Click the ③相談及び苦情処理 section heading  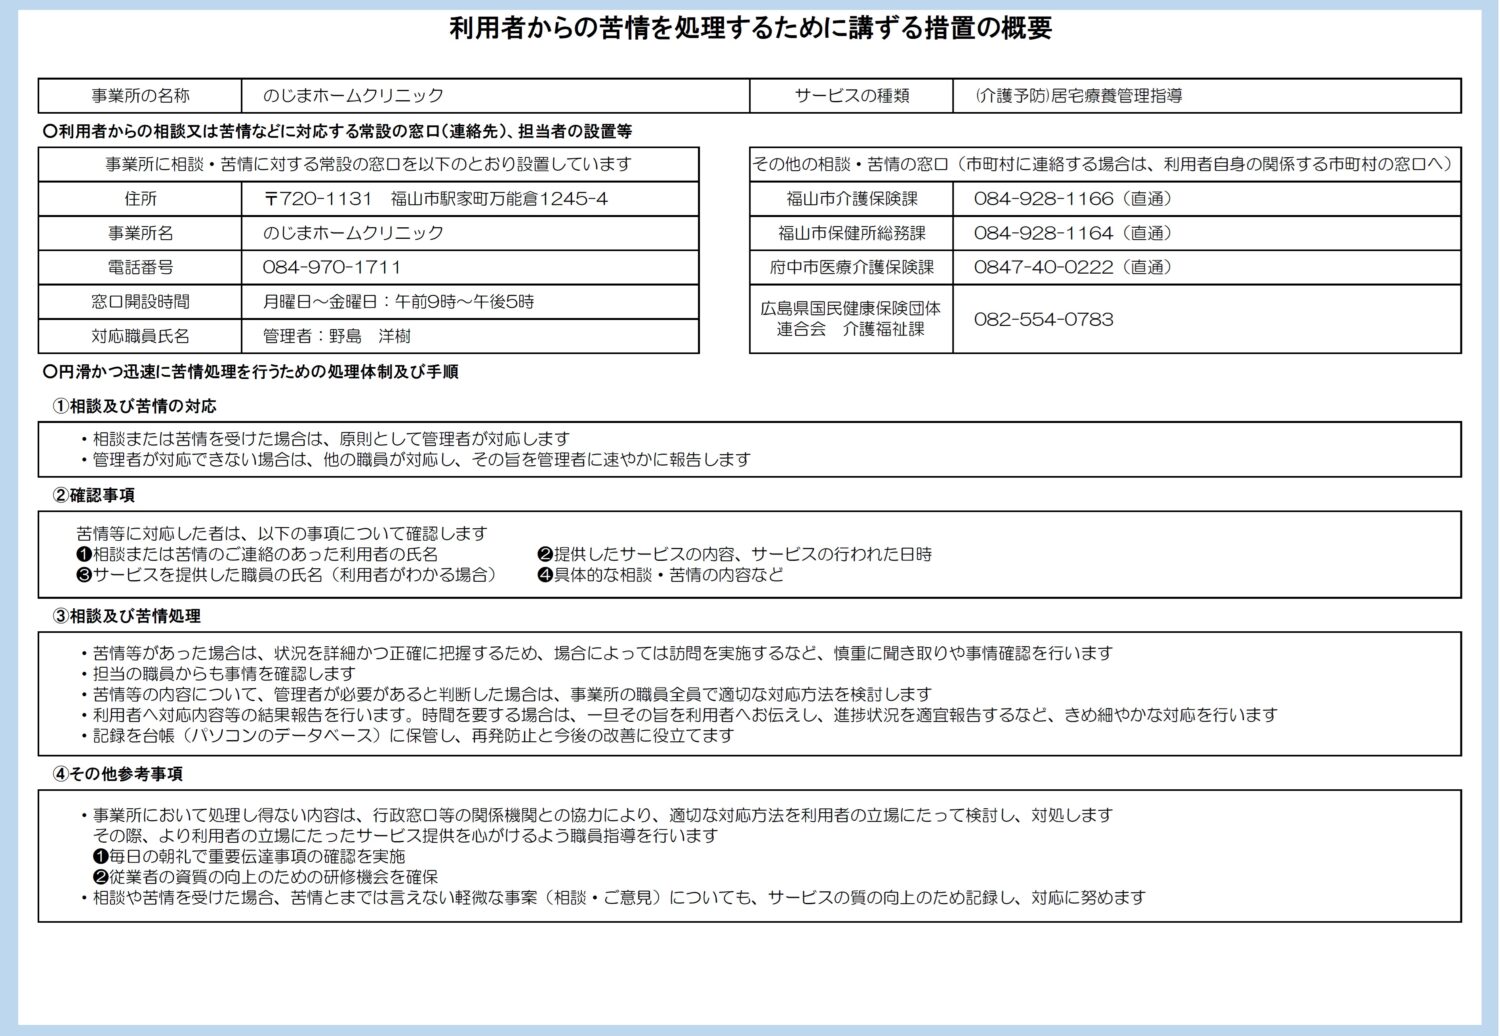[x=126, y=616]
